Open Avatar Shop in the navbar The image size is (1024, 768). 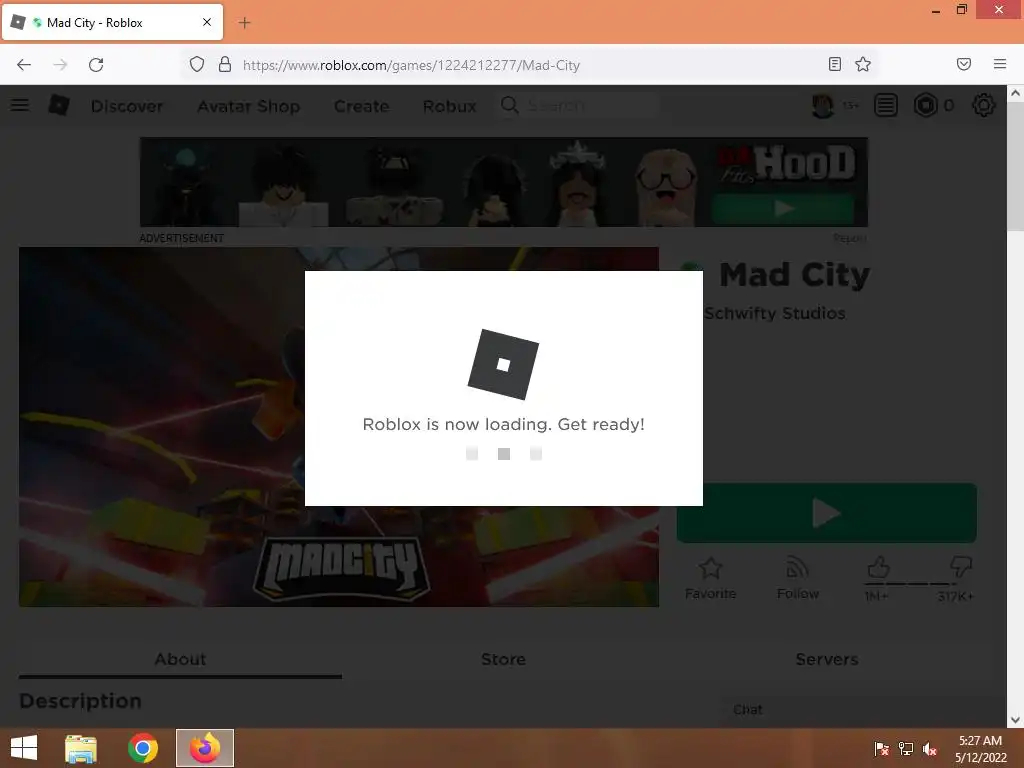(x=249, y=106)
